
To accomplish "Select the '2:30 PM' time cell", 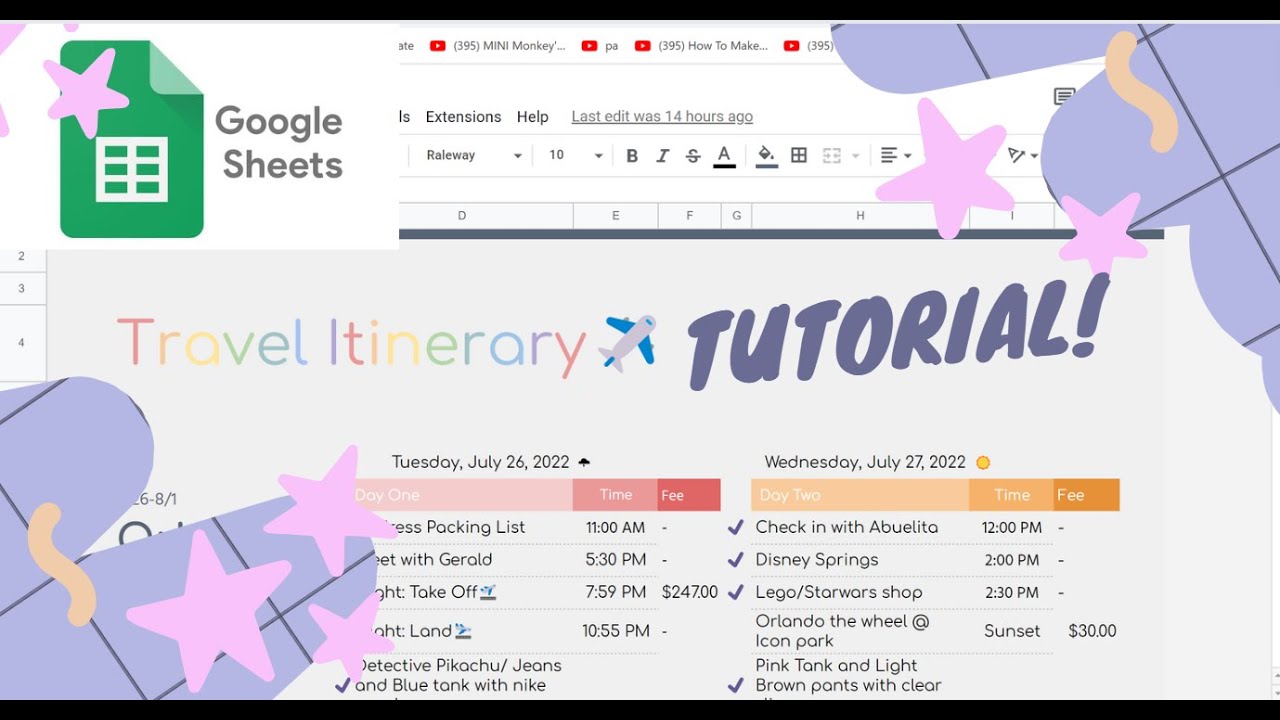I will (x=1011, y=592).
